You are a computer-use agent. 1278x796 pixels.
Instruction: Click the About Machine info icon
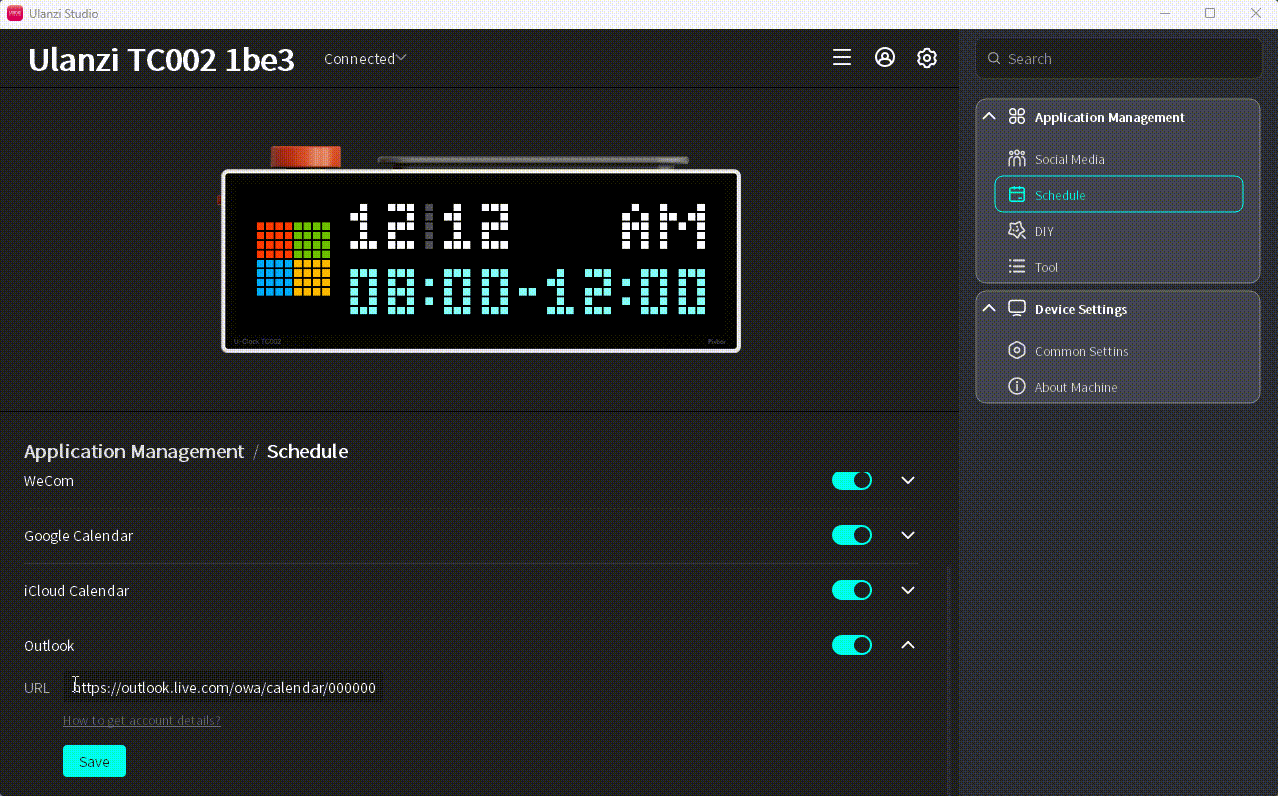point(1017,387)
